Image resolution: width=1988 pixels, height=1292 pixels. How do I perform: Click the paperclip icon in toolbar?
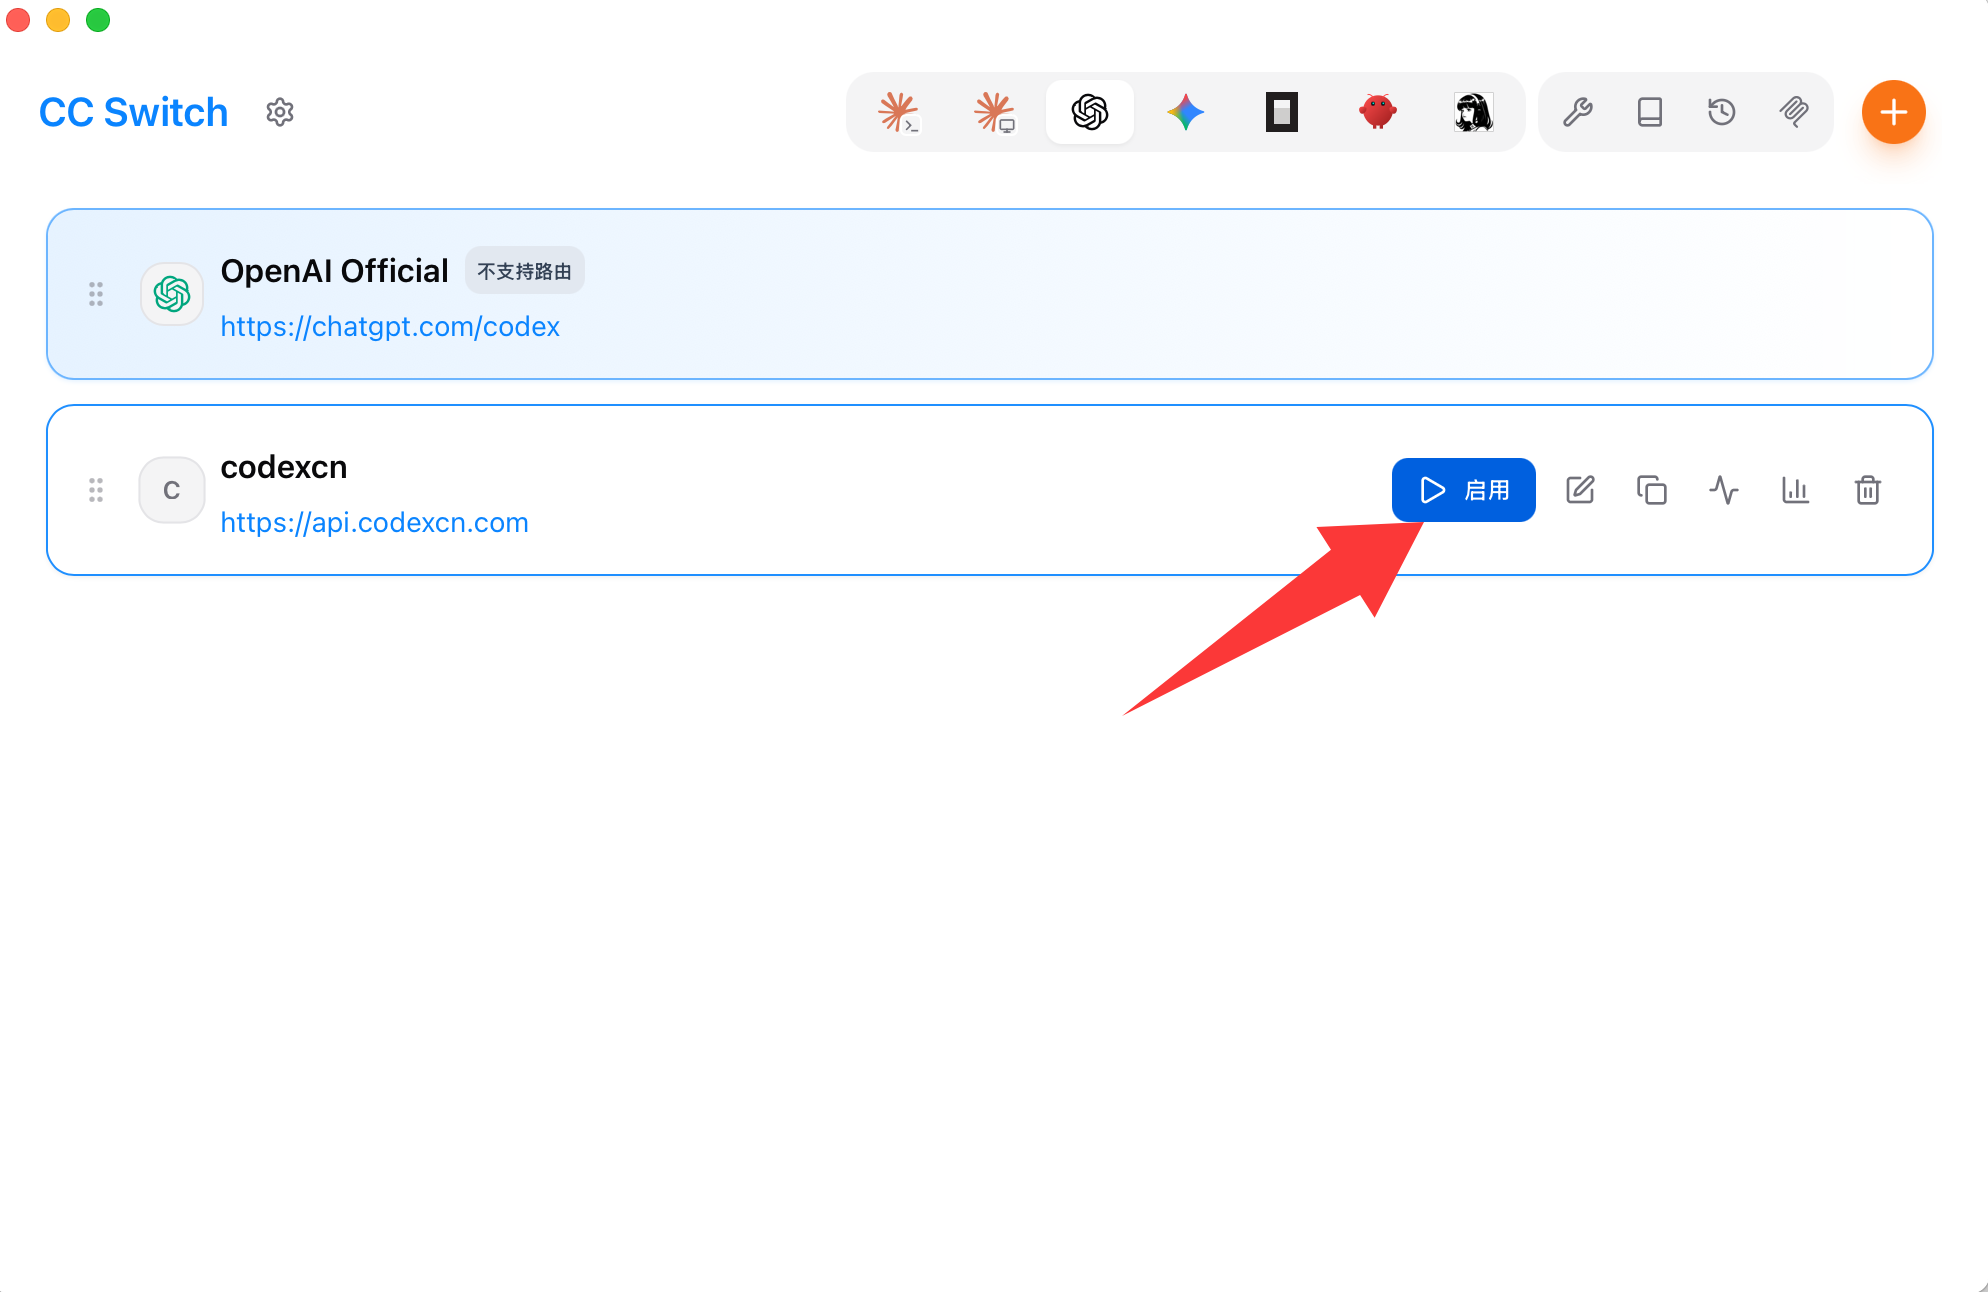[1794, 112]
